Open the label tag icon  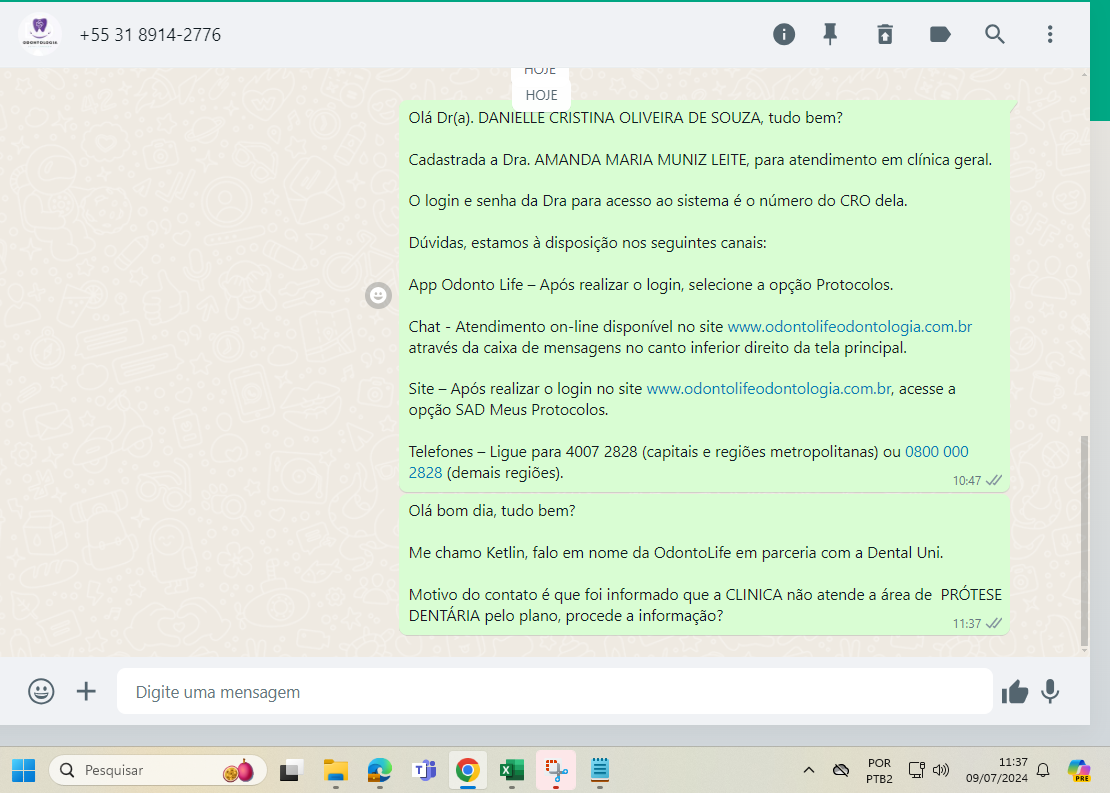940,34
